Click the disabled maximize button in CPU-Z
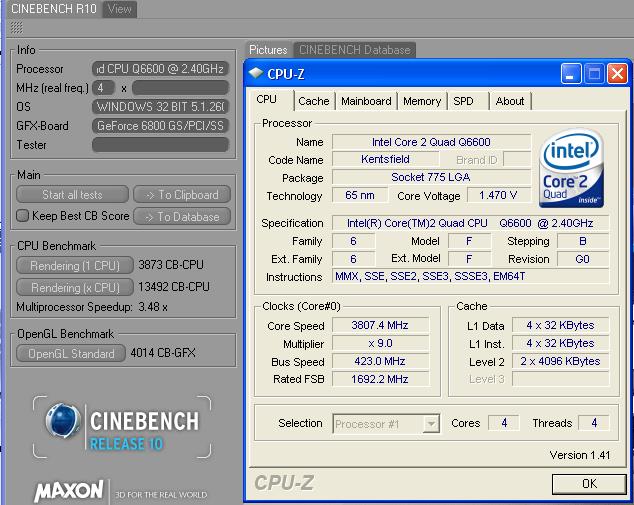This screenshot has height=505, width=634. pyautogui.click(x=594, y=74)
